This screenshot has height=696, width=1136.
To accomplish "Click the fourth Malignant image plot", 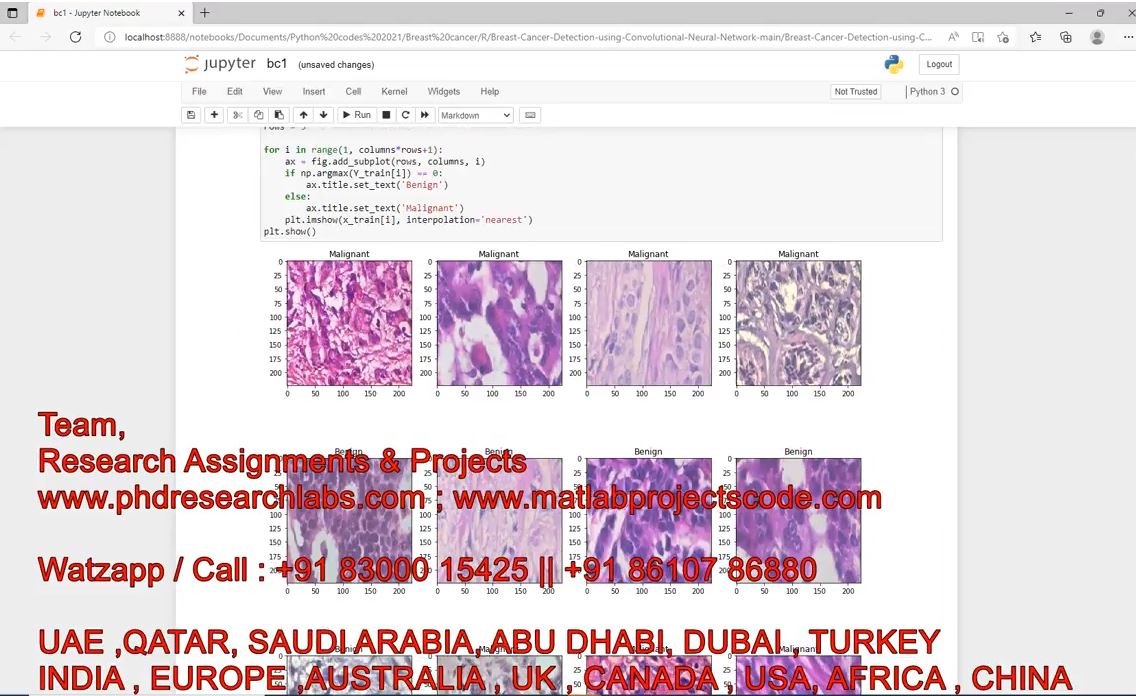I will click(x=798, y=323).
